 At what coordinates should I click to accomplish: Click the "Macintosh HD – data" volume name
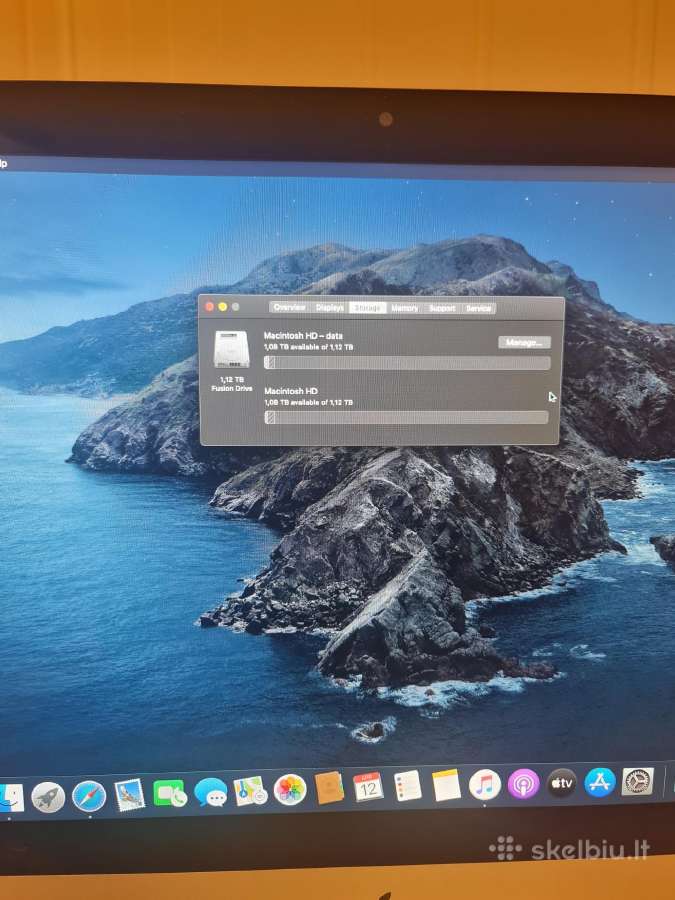303,336
